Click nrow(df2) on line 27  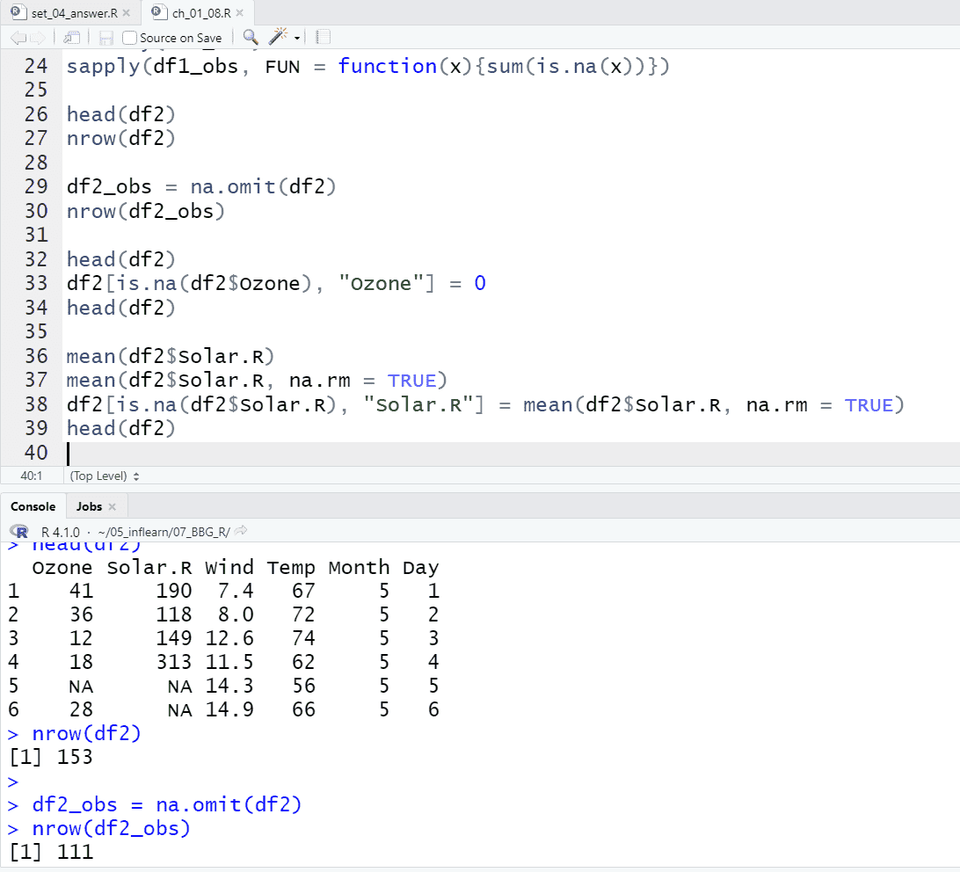pyautogui.click(x=121, y=138)
